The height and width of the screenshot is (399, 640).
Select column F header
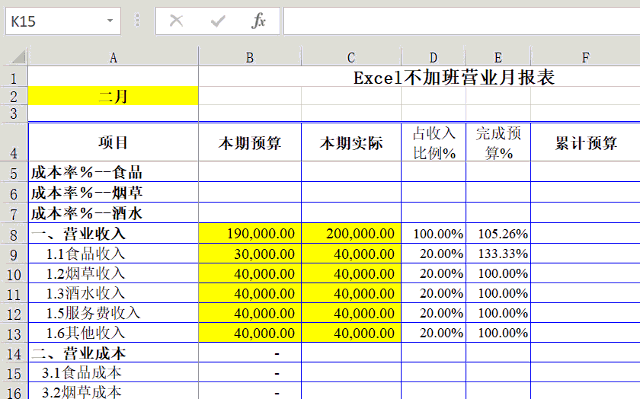(585, 58)
